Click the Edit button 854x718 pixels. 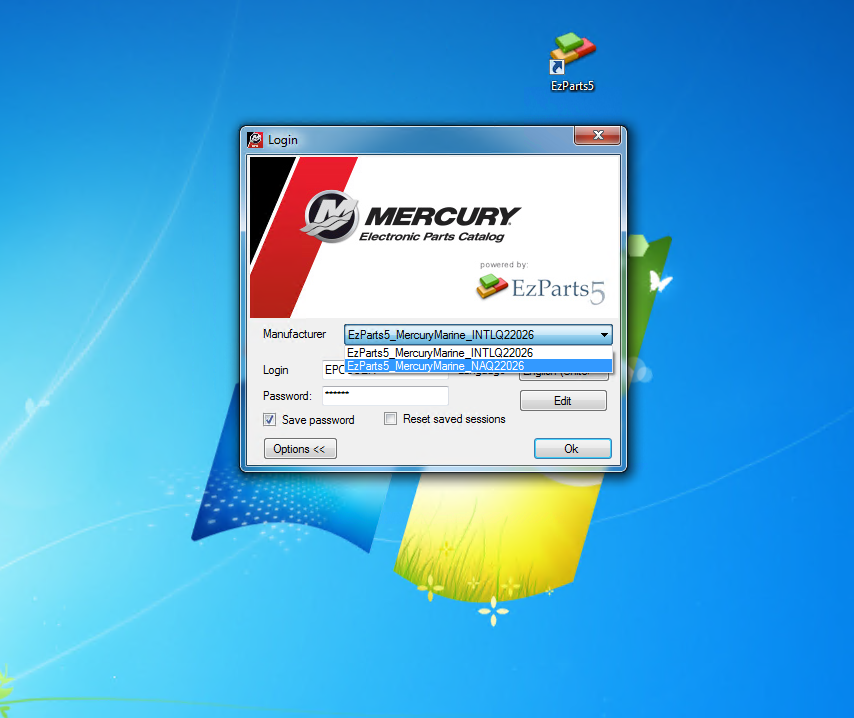point(563,401)
